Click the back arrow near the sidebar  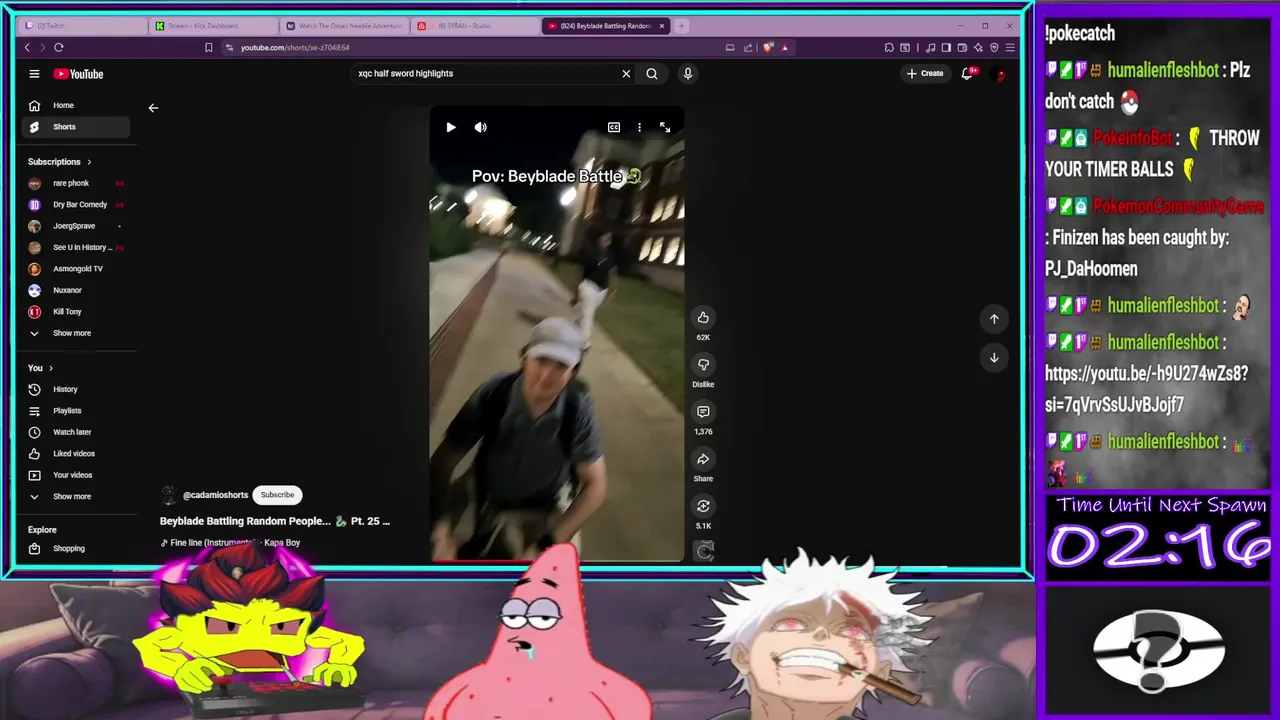(153, 108)
